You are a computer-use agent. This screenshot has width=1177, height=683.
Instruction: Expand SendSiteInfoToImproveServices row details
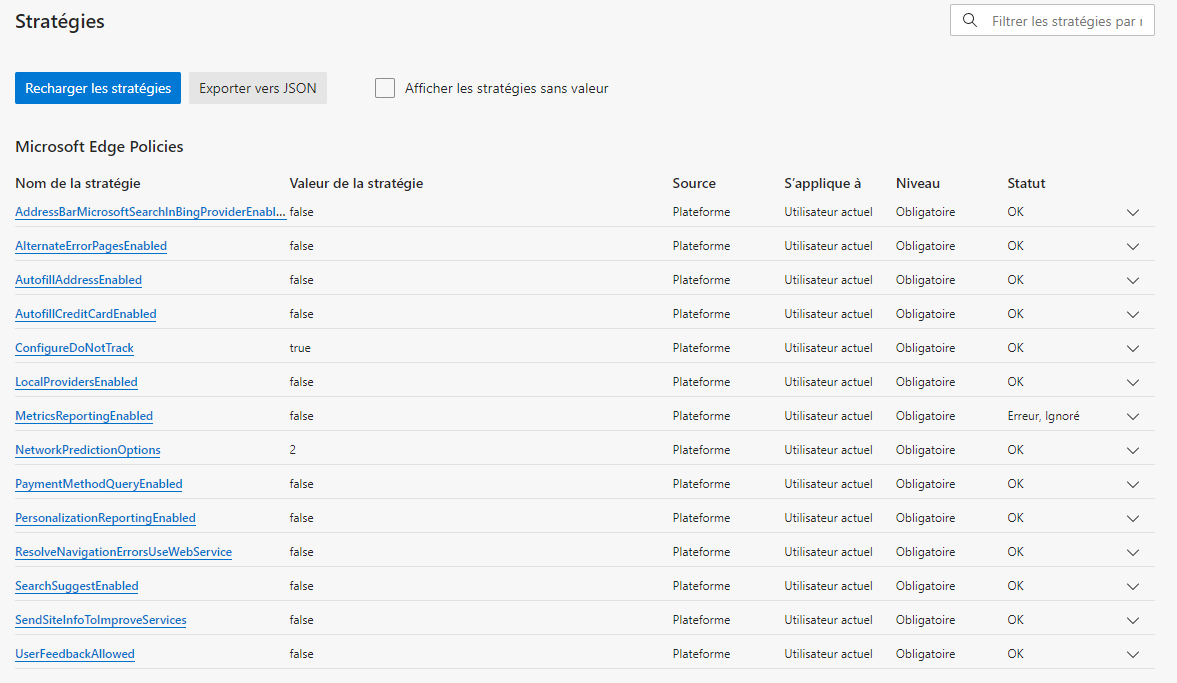click(1133, 621)
